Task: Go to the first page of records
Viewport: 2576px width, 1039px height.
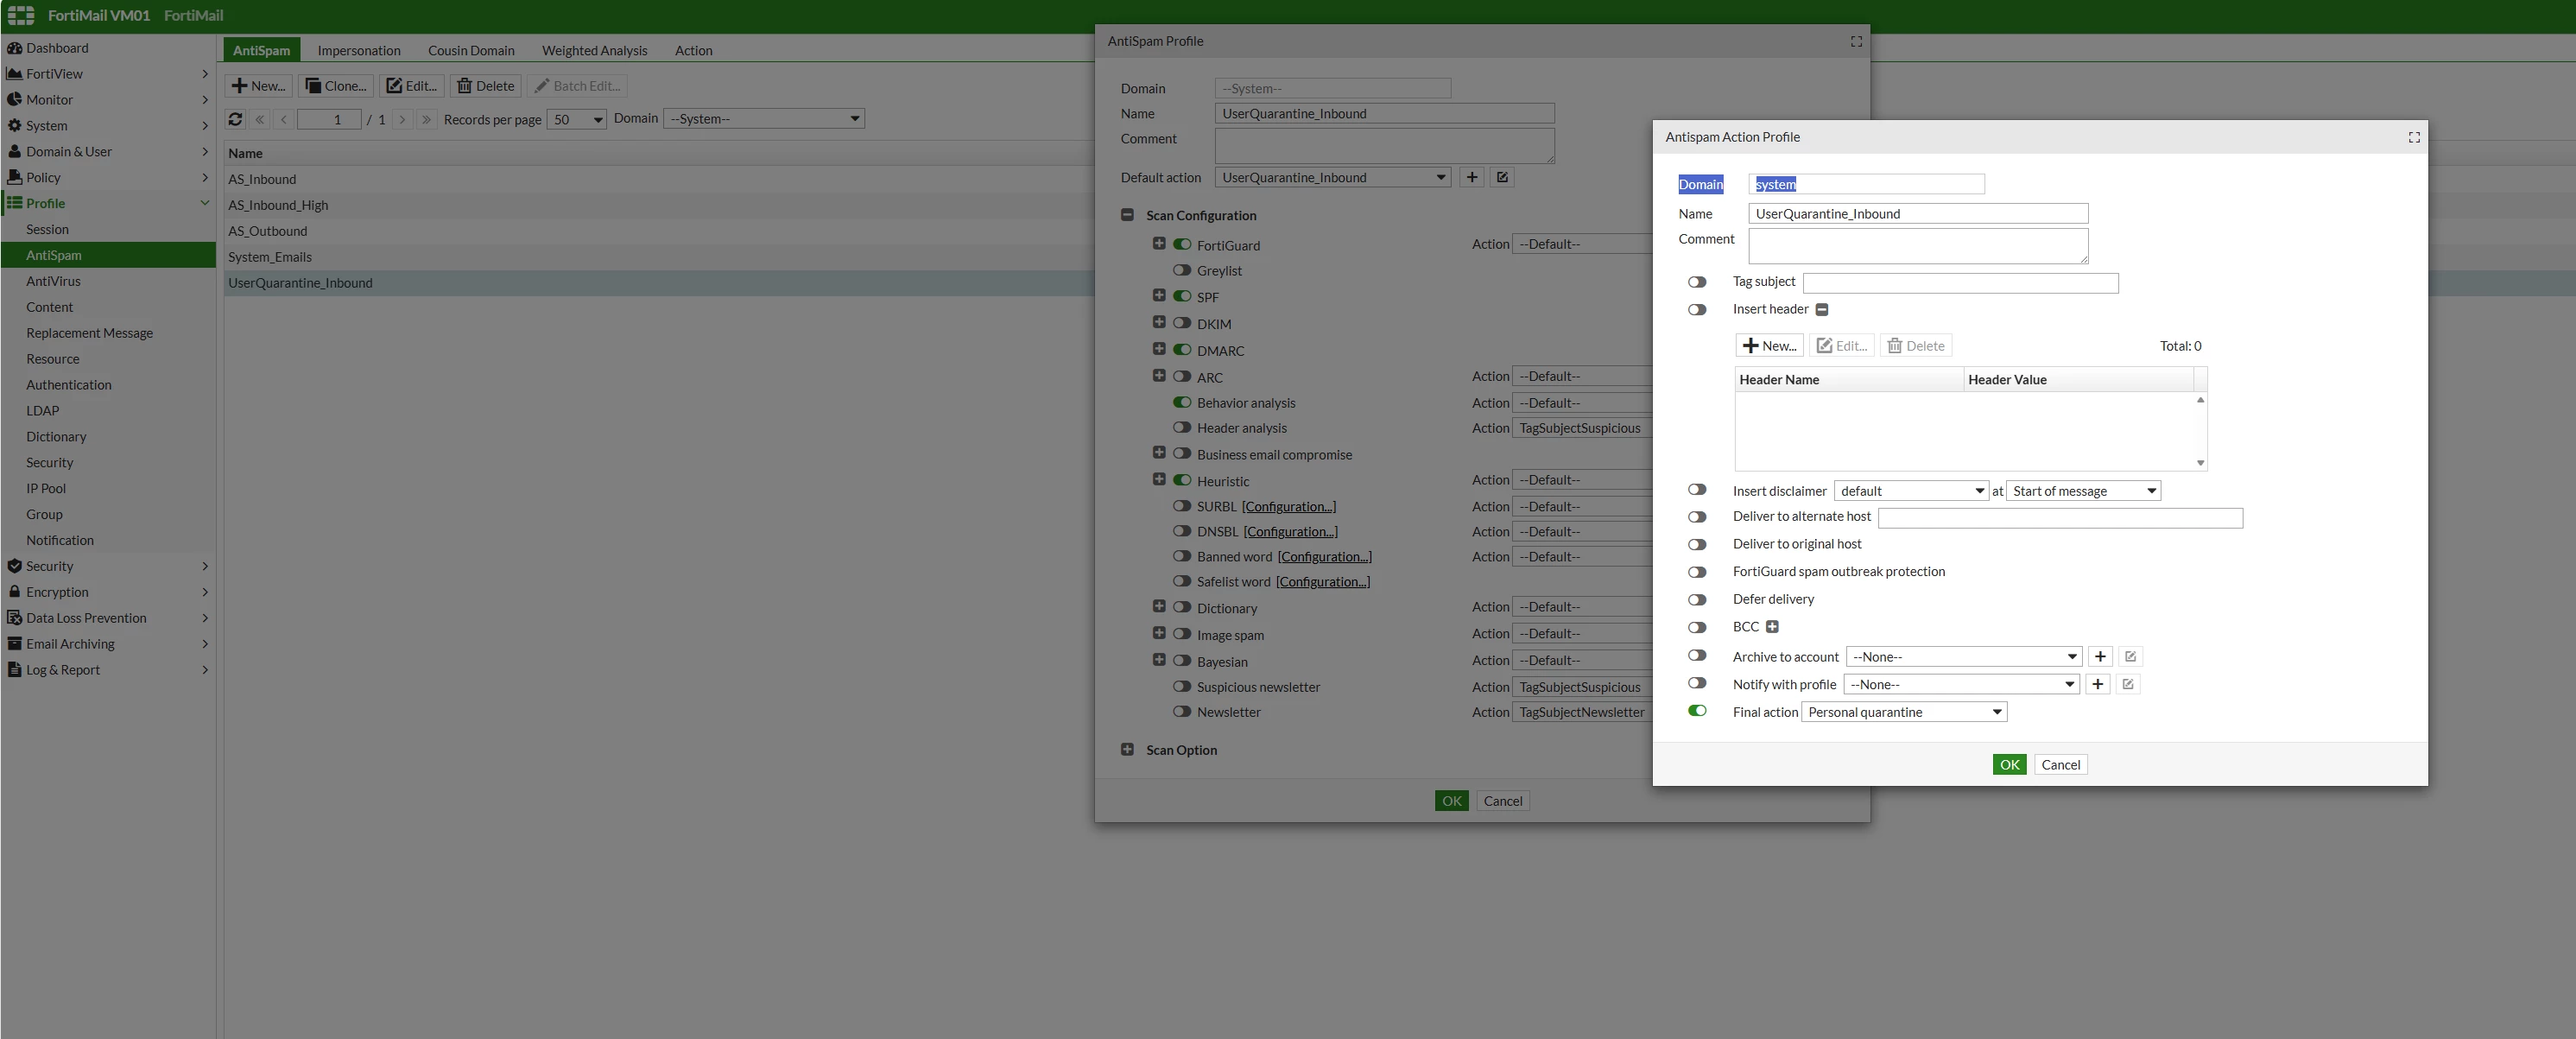Action: point(260,119)
